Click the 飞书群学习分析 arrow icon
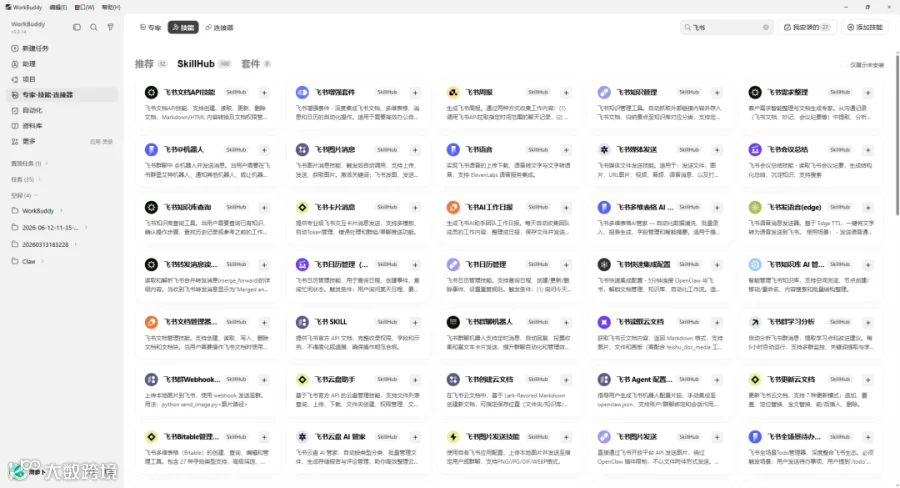Viewport: 900px width, 488px height. (x=755, y=322)
